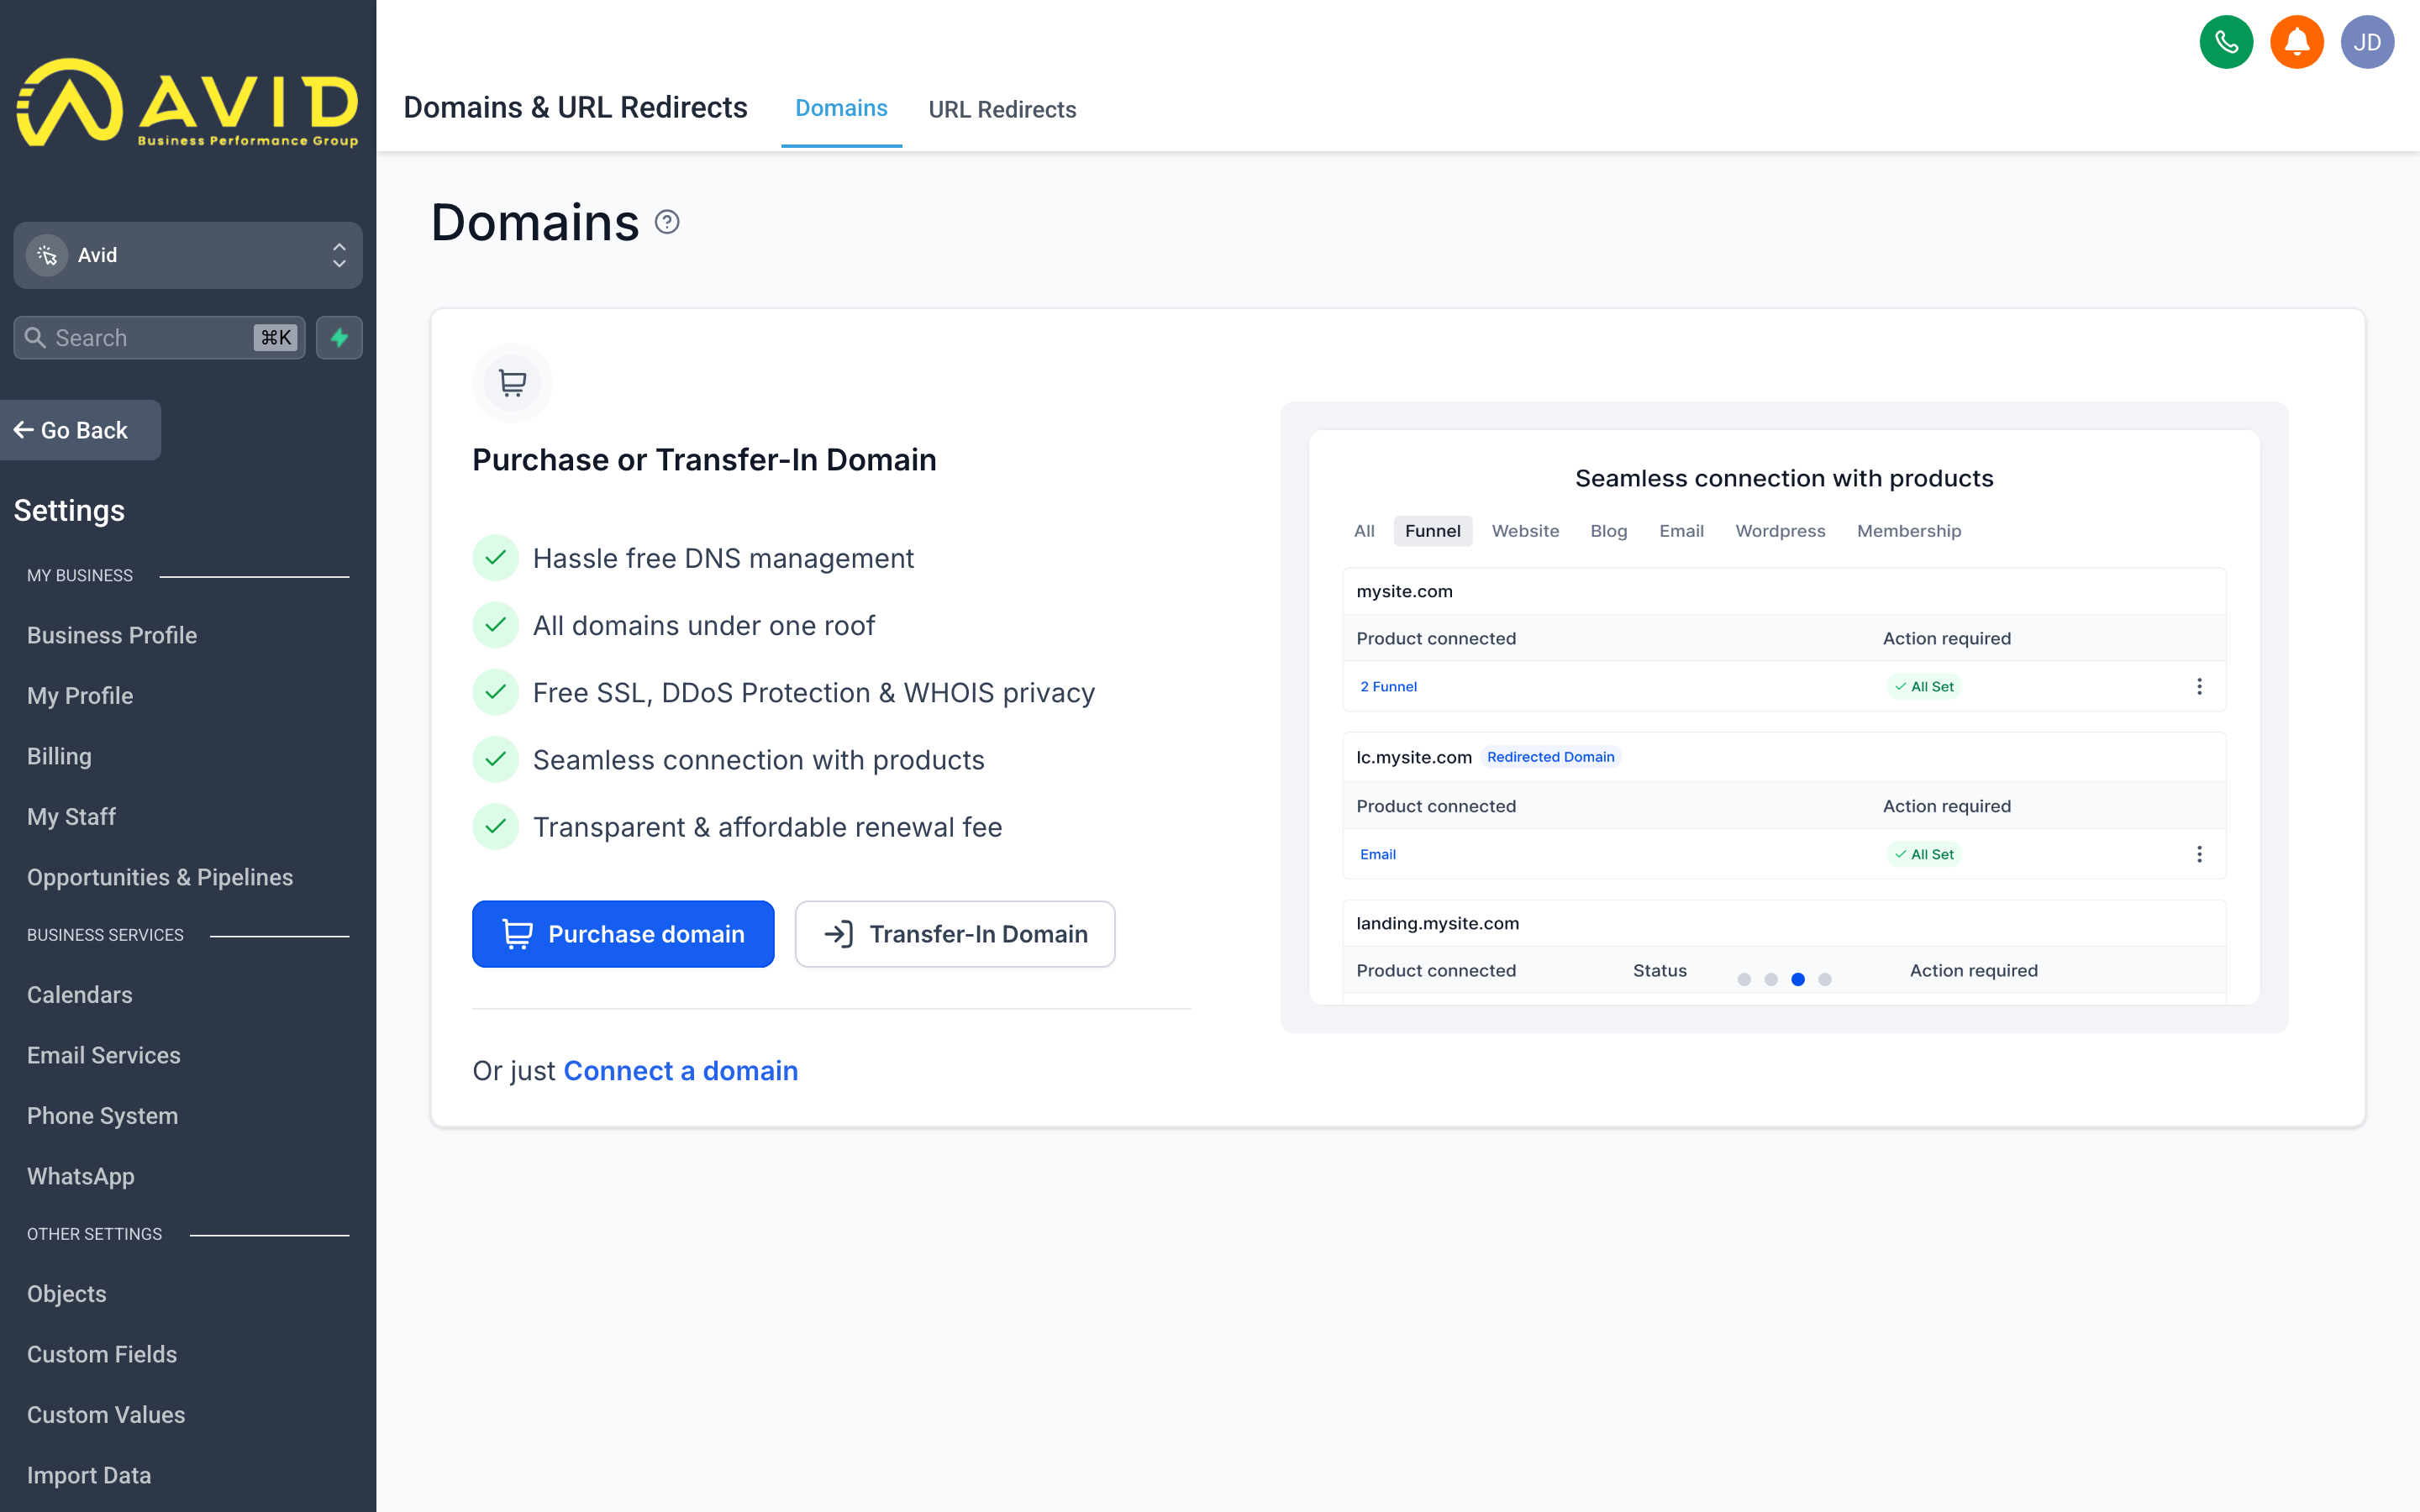Click the All Set status for lc.mysite.com
Image resolution: width=2420 pixels, height=1512 pixels.
(x=1924, y=854)
